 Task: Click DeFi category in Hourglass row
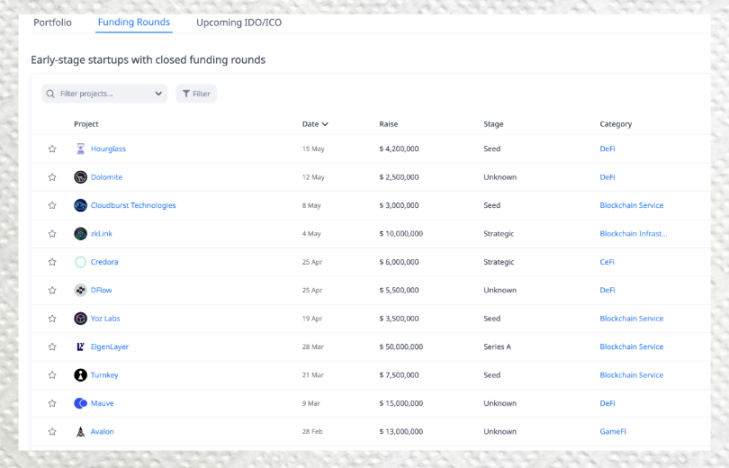click(x=607, y=149)
